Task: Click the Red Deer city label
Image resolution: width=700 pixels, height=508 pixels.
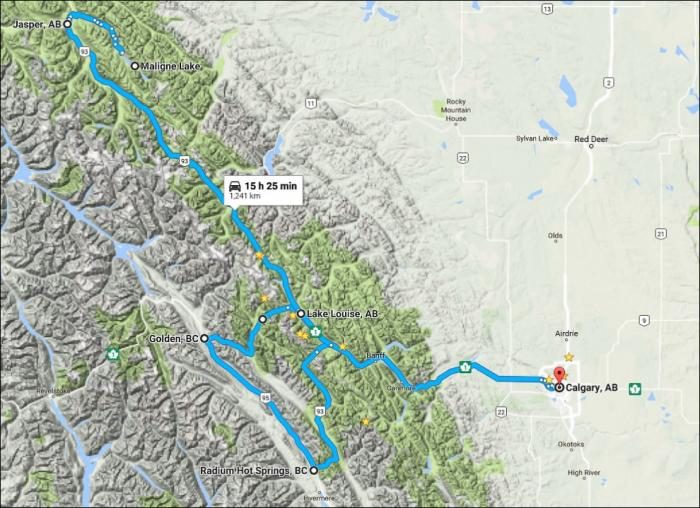Action: click(591, 139)
